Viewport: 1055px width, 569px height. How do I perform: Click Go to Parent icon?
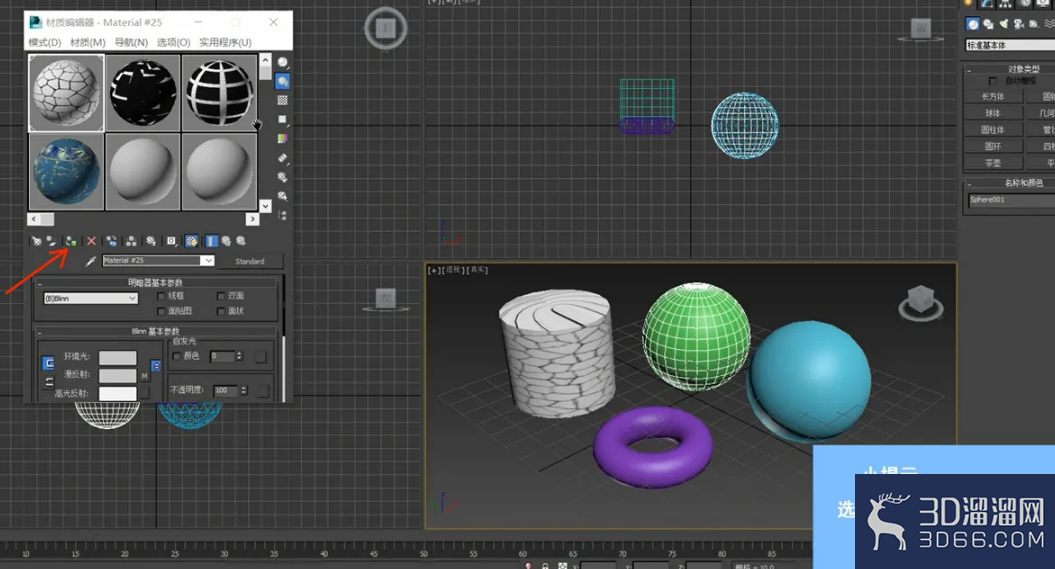(x=227, y=241)
